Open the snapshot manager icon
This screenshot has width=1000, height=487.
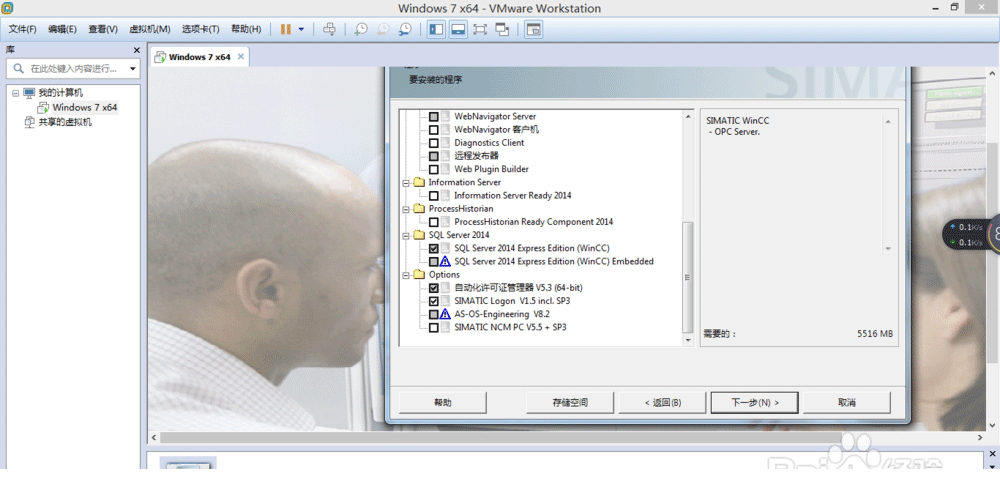point(405,29)
